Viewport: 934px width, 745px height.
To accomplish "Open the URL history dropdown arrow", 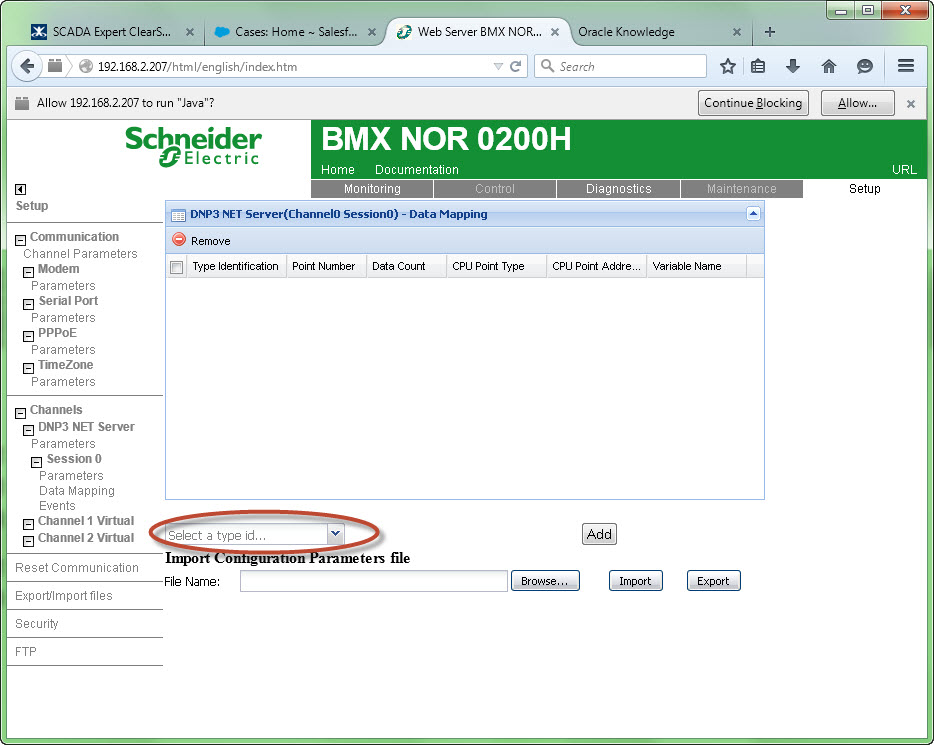I will [x=499, y=66].
